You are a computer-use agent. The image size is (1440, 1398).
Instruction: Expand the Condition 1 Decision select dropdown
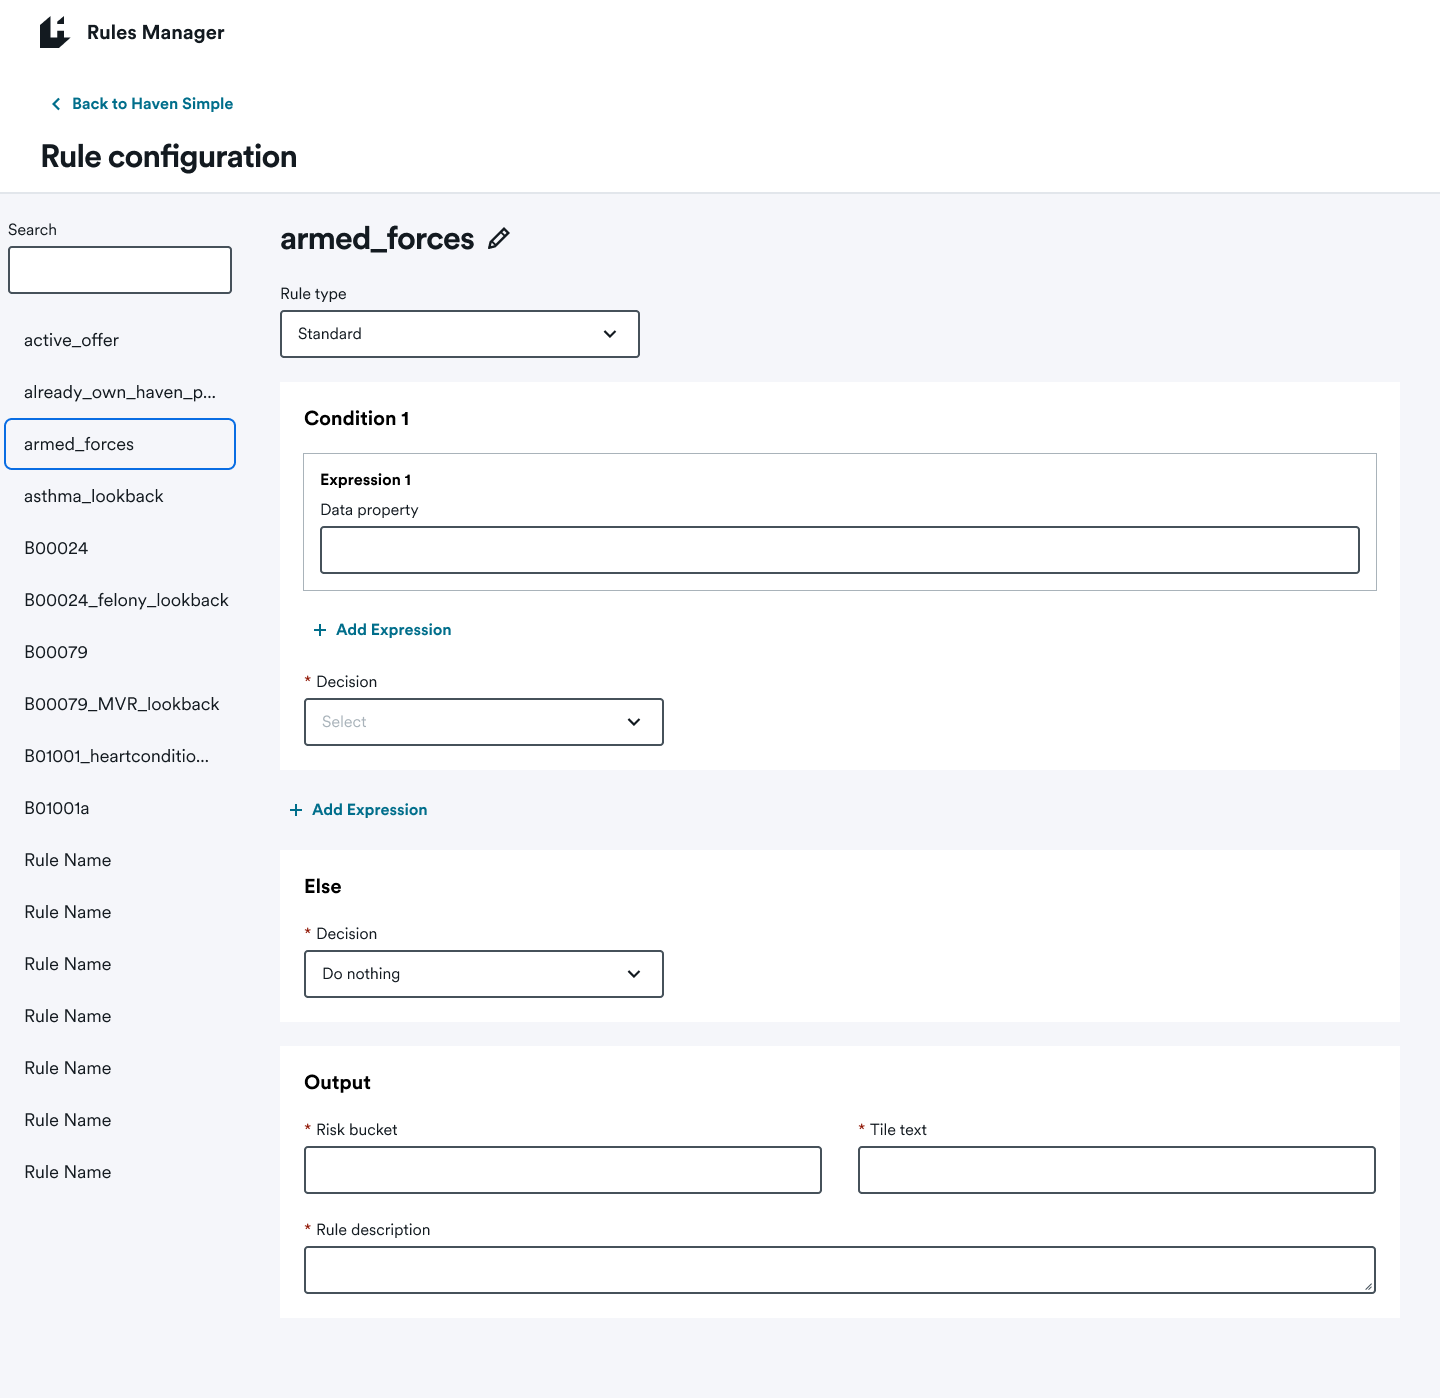coord(483,722)
